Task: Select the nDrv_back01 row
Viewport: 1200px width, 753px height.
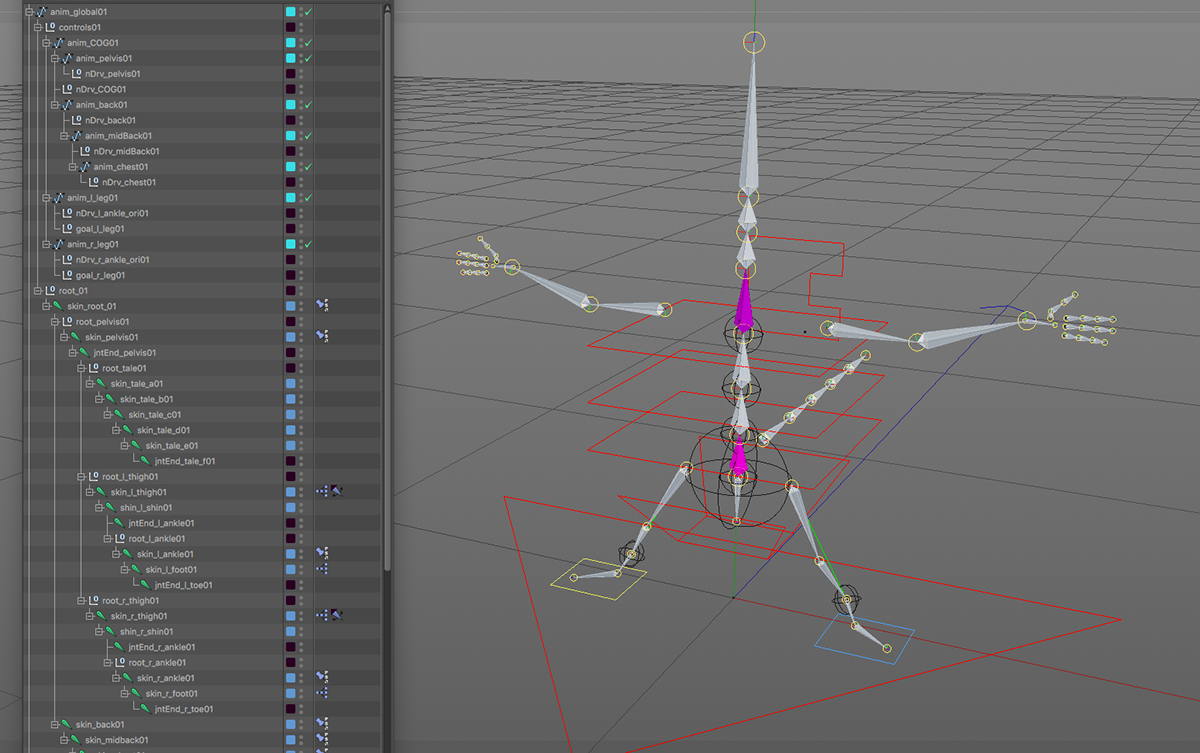Action: point(112,120)
